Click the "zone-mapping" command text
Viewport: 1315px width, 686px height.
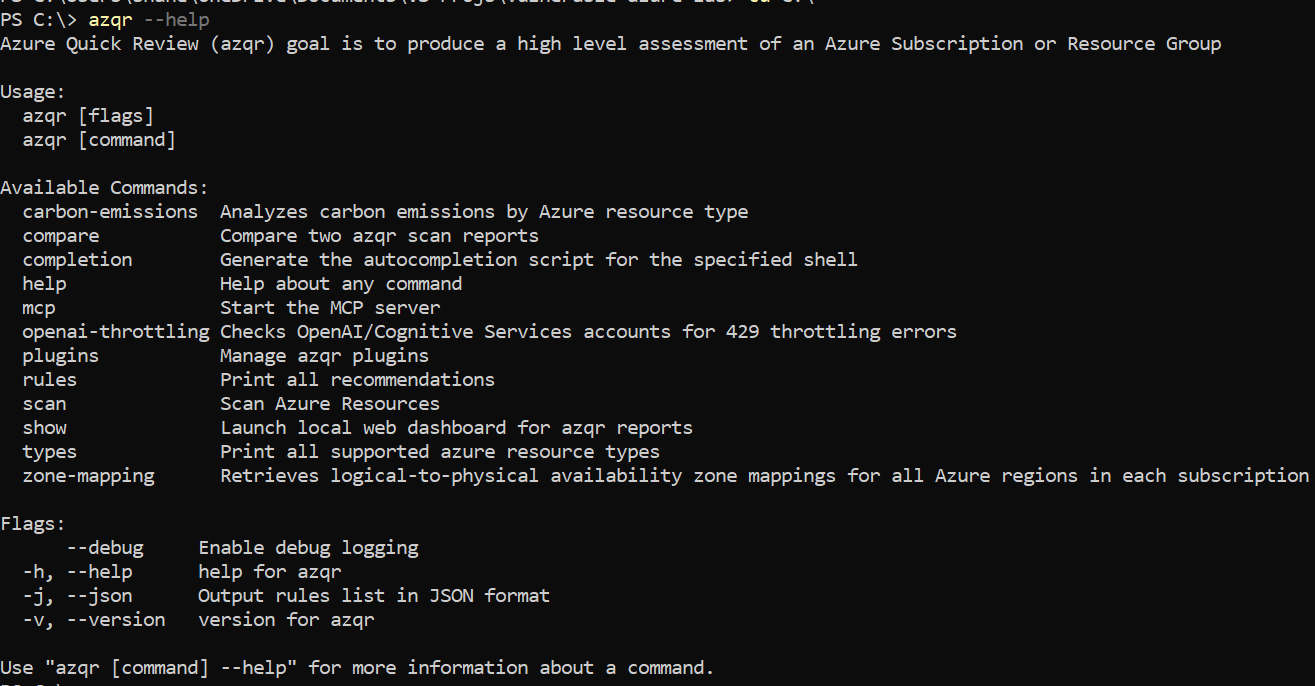tap(88, 476)
